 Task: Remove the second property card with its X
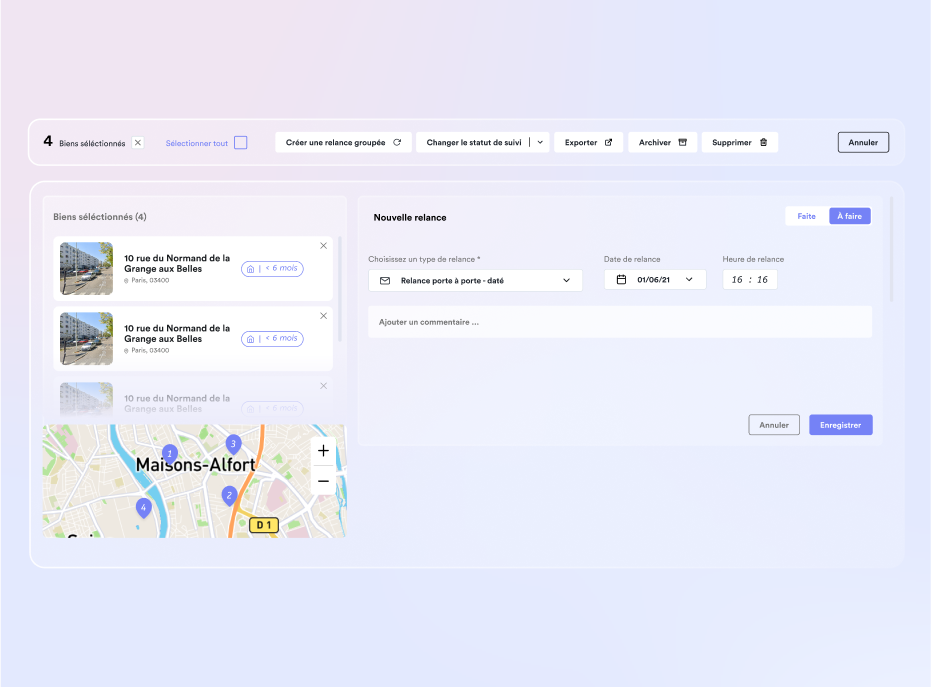coord(324,316)
